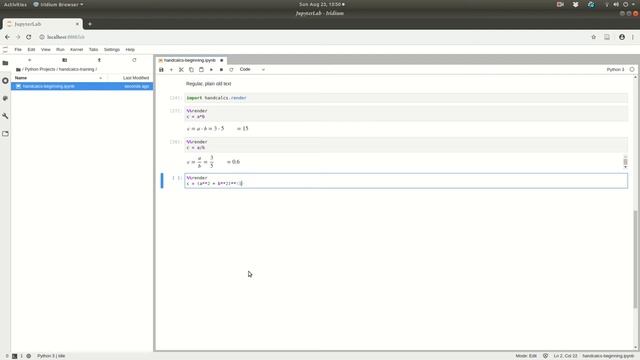The width and height of the screenshot is (640, 360).
Task: Interrupt the kernel with stop icon
Action: (x=221, y=70)
